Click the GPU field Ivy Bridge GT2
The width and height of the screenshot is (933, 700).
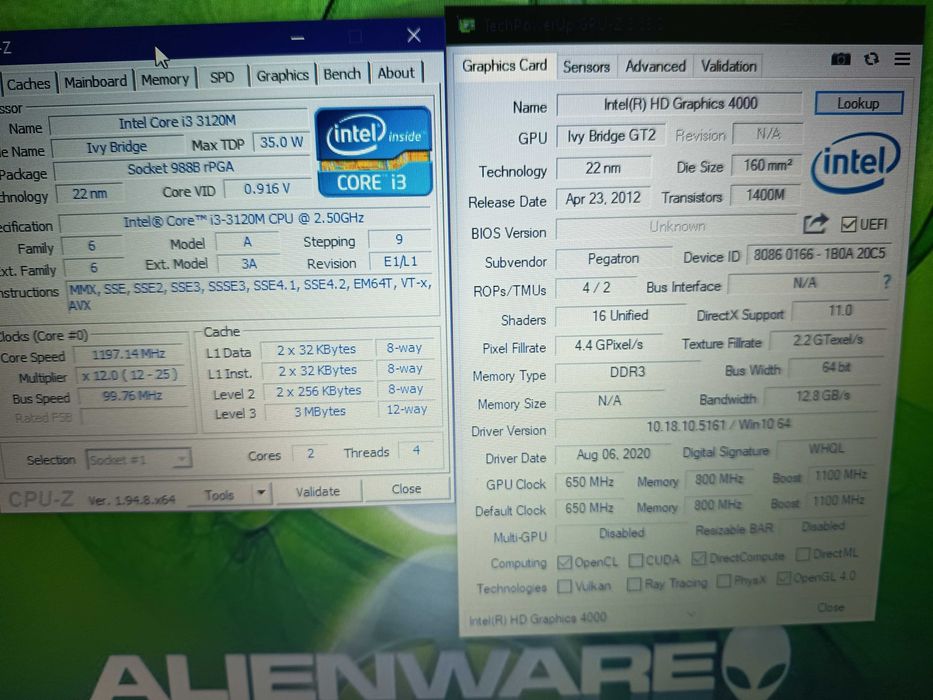610,136
